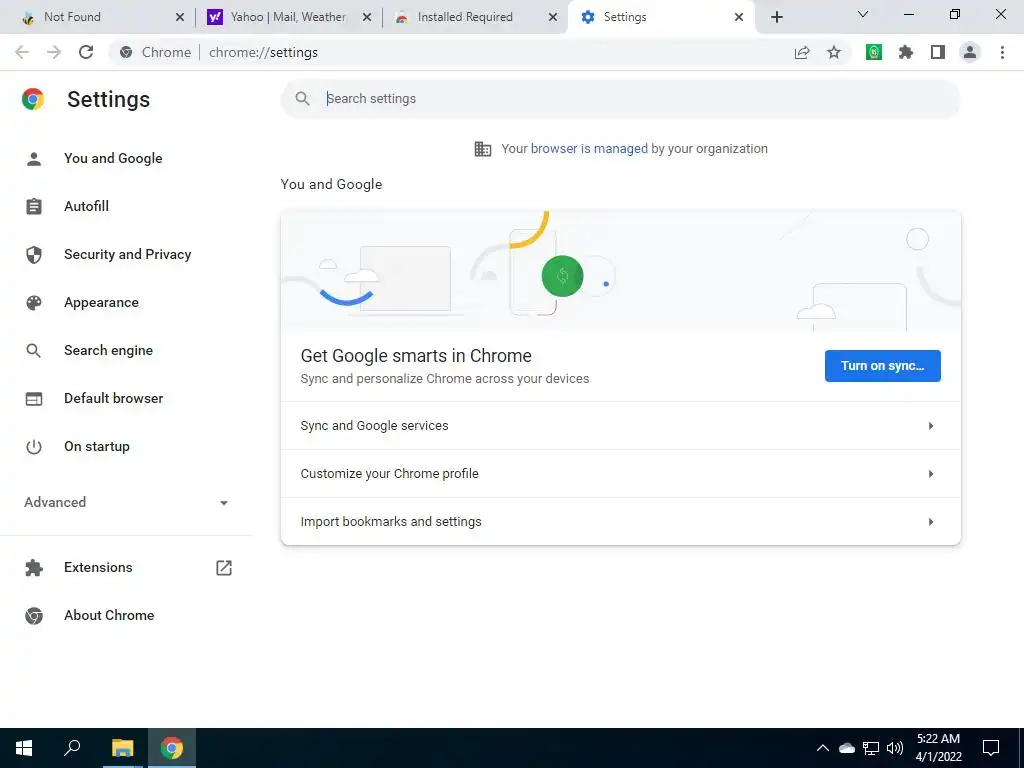Viewport: 1024px width, 768px height.
Task: Open Search engine settings in sidebar
Action: coord(108,351)
